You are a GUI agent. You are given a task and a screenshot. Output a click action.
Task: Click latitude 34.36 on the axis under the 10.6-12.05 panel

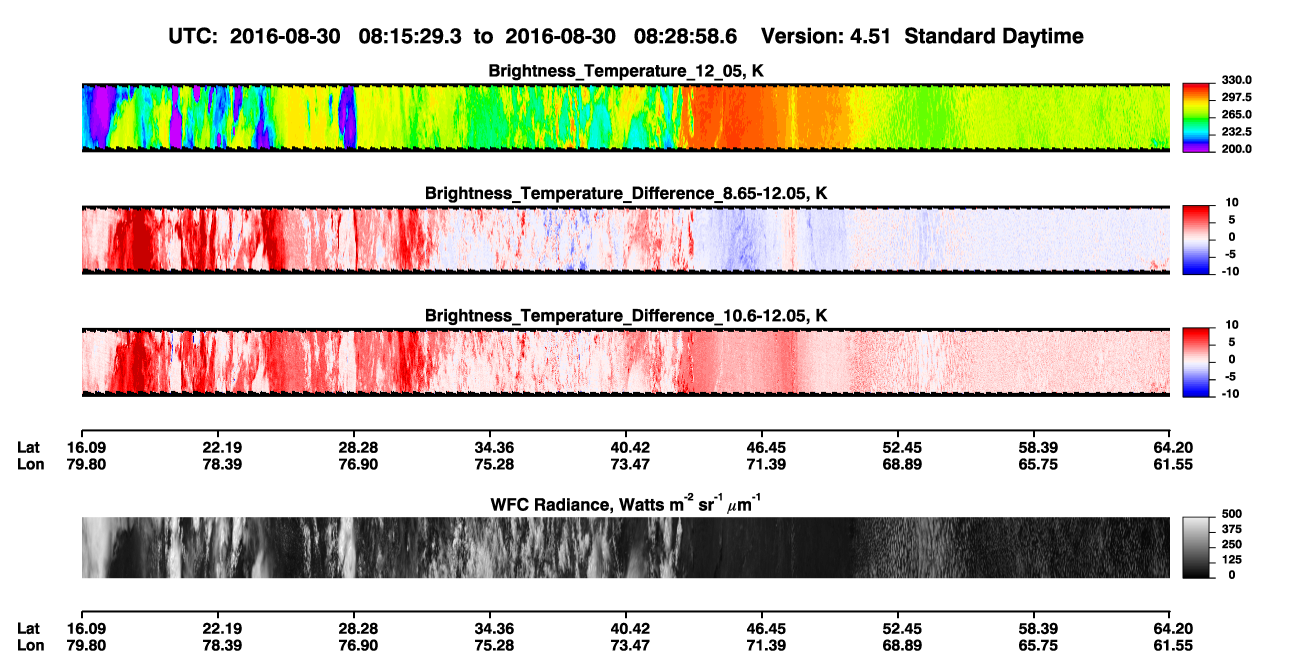coord(494,447)
